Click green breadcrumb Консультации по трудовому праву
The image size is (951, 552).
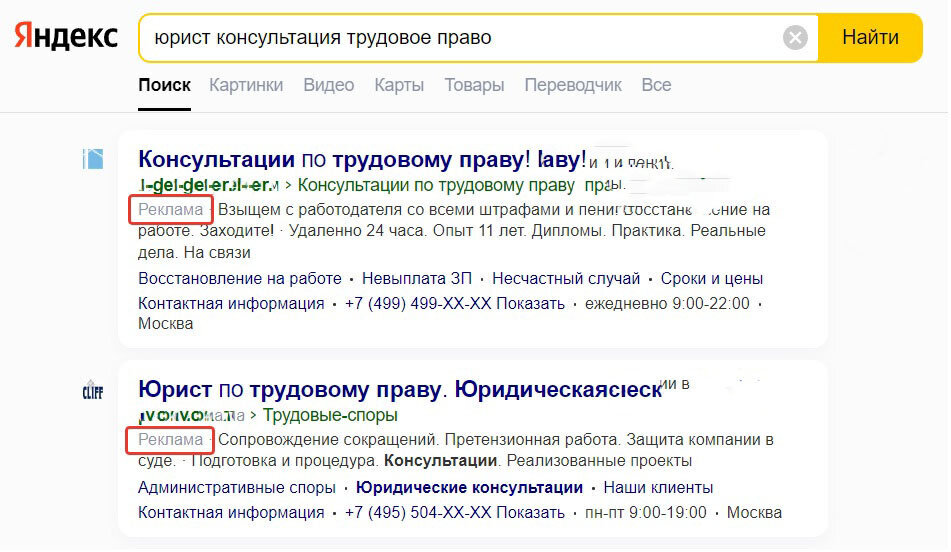pos(436,184)
